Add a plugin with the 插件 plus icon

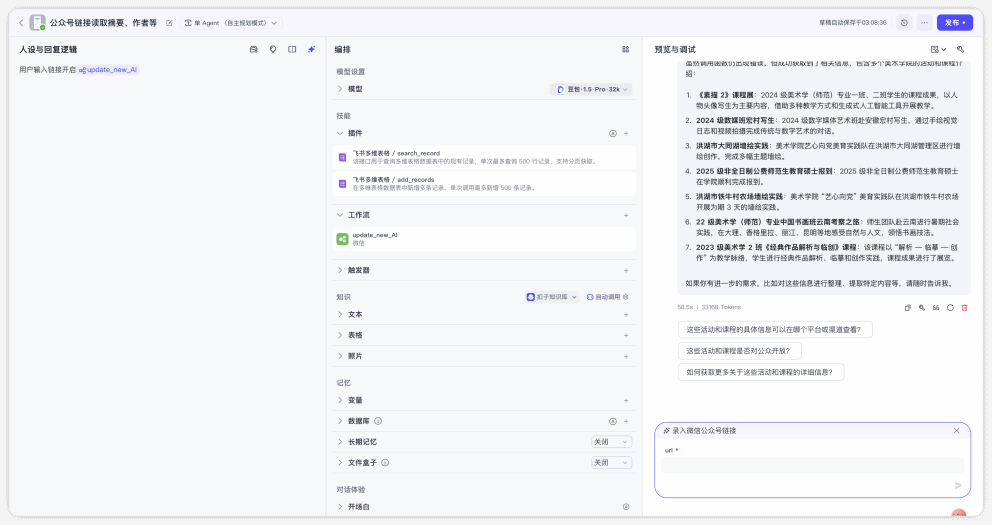[x=626, y=133]
